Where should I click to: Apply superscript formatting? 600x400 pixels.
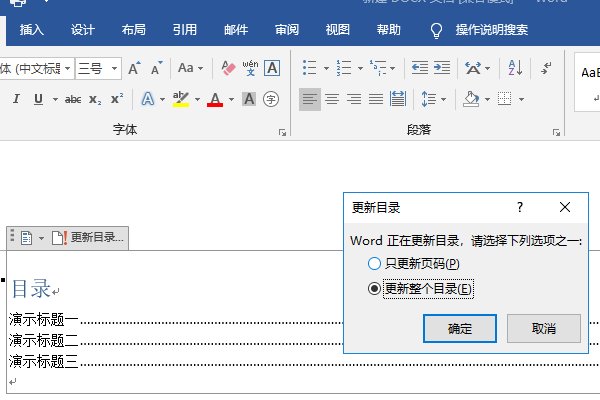[x=117, y=99]
